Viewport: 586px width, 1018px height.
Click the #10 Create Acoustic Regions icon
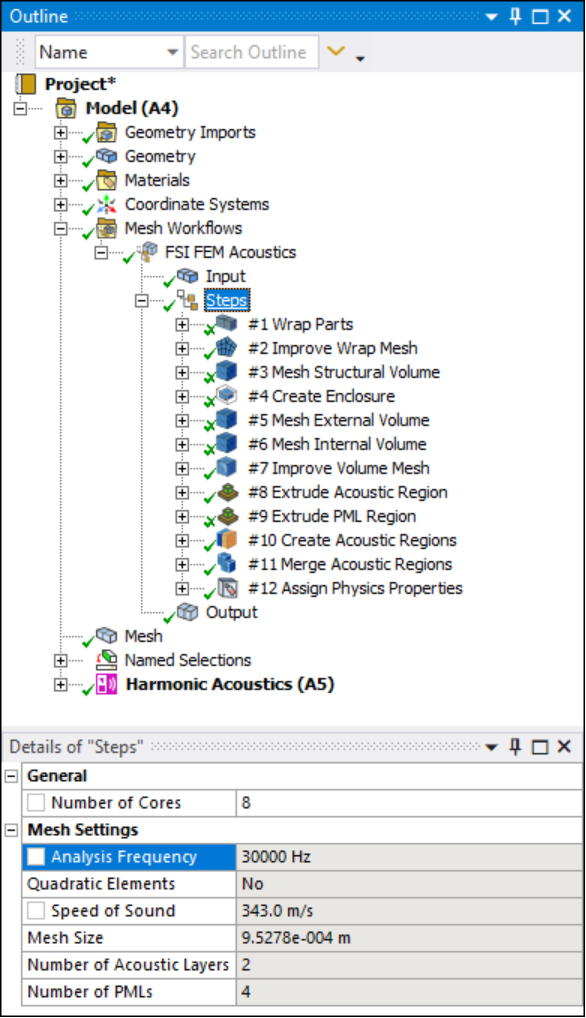click(x=226, y=540)
